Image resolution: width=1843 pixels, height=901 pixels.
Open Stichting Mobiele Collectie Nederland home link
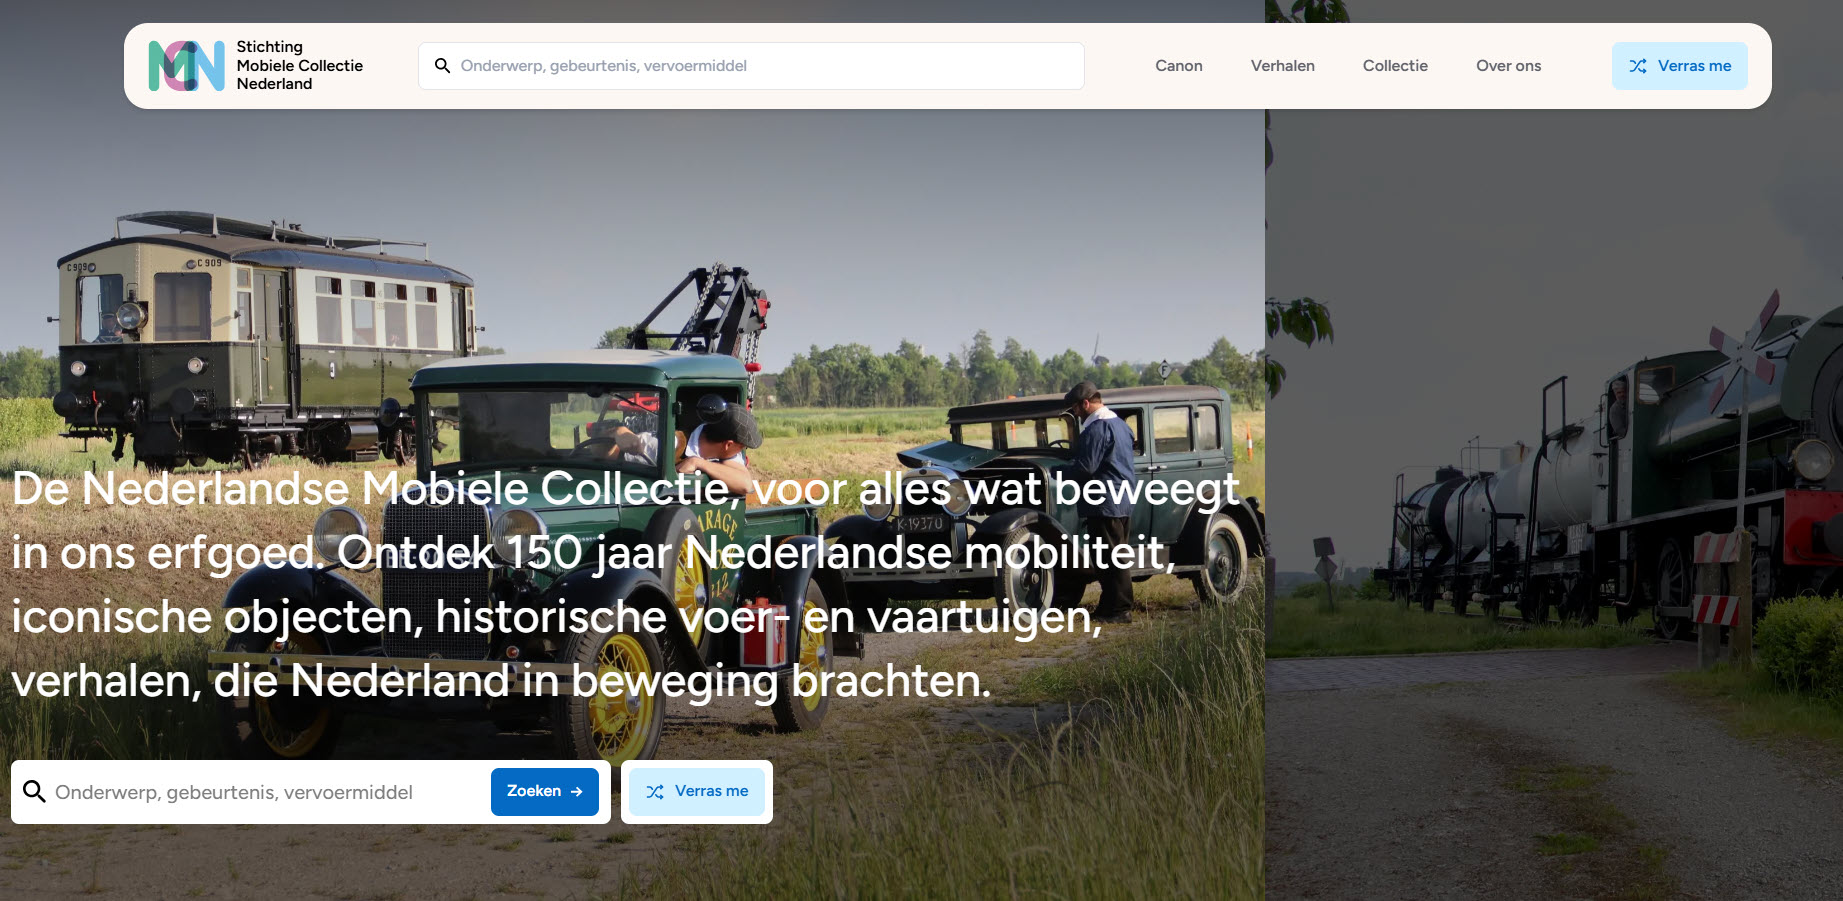[x=256, y=66]
